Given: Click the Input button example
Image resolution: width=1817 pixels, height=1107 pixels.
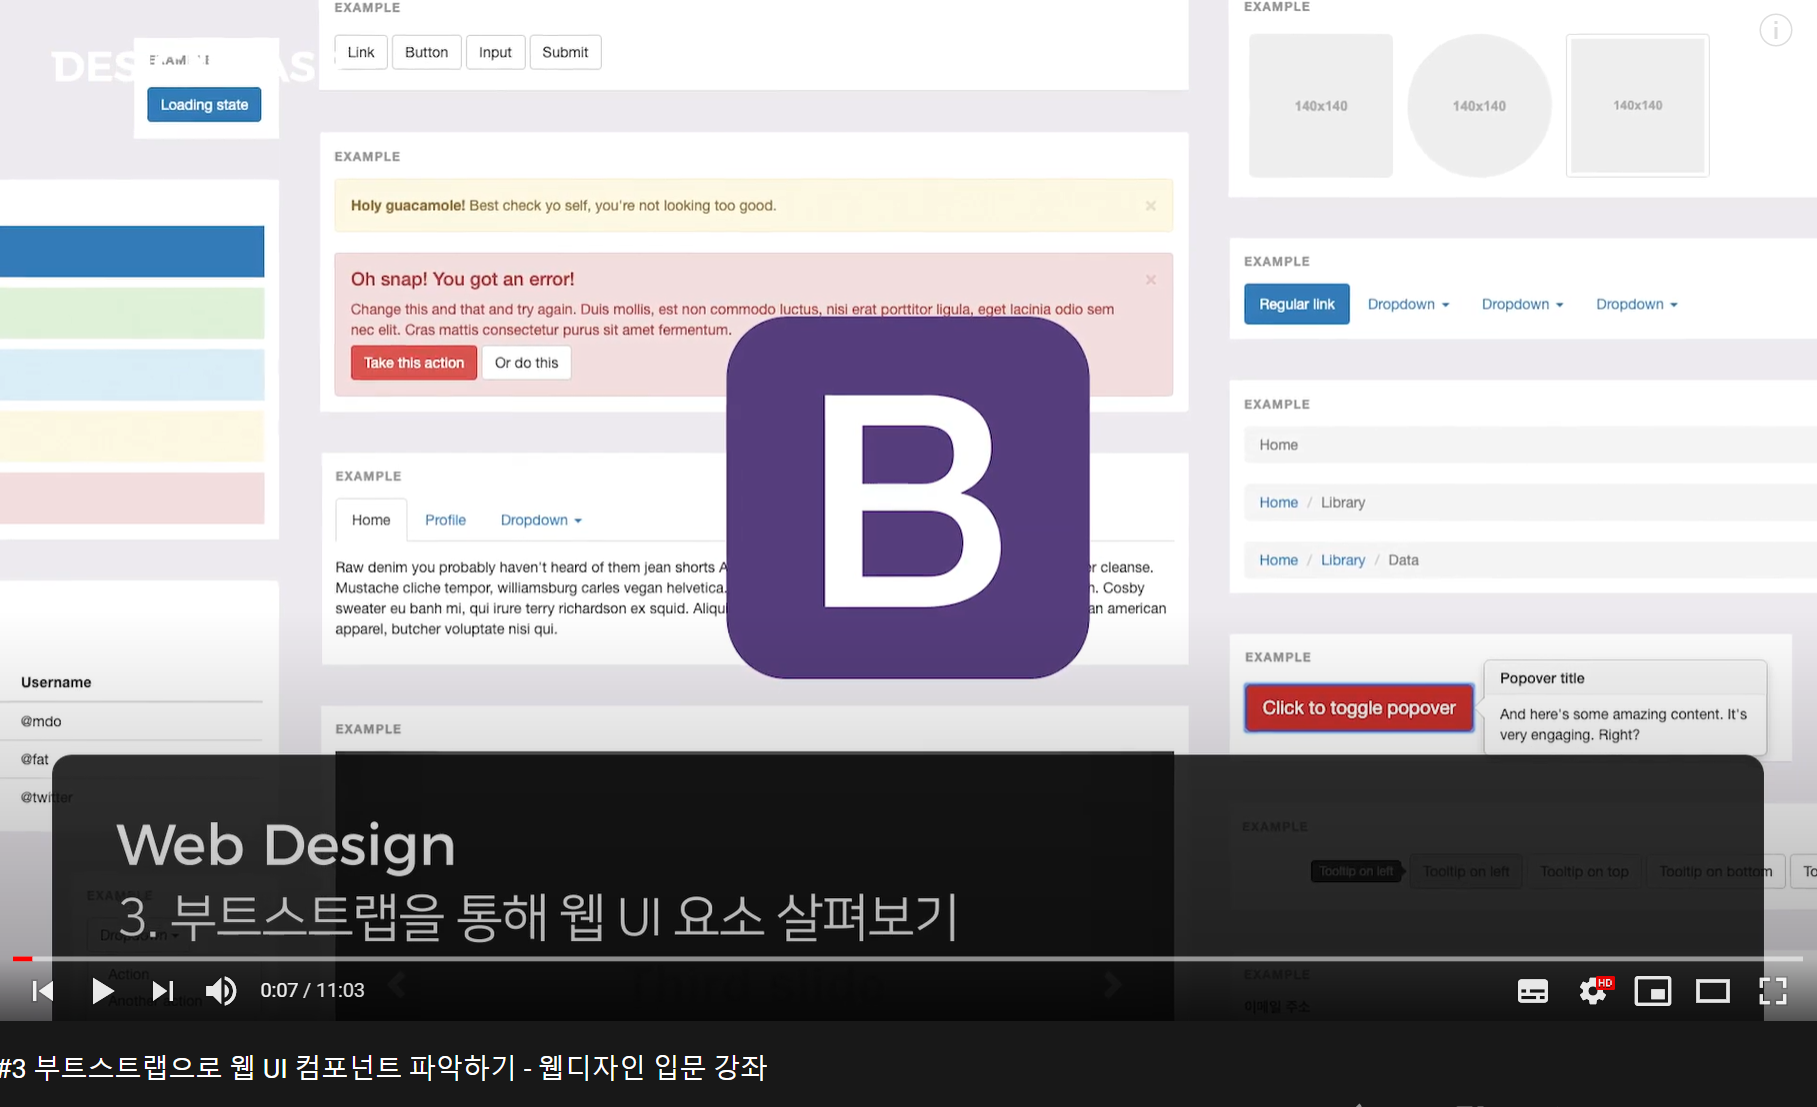Looking at the screenshot, I should 495,52.
